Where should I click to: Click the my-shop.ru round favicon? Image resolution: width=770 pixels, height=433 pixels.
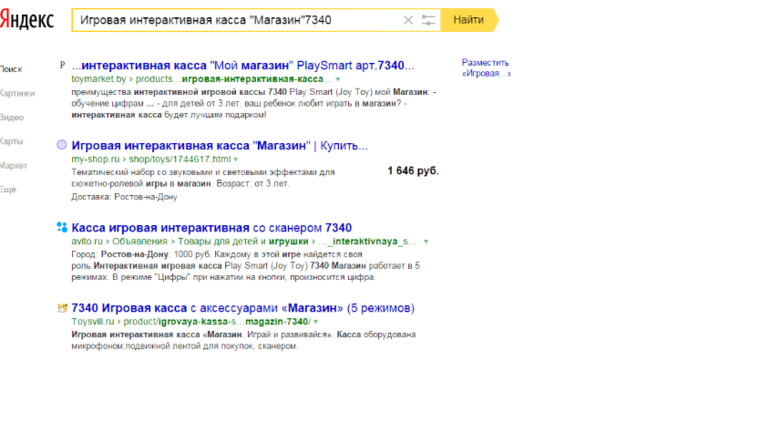point(62,145)
